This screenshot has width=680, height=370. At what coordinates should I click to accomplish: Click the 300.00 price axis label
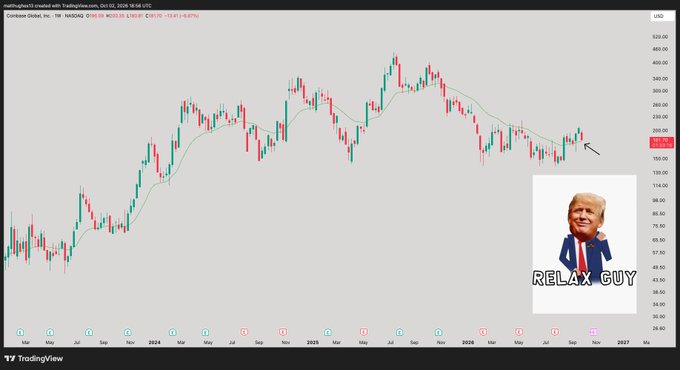click(x=660, y=91)
